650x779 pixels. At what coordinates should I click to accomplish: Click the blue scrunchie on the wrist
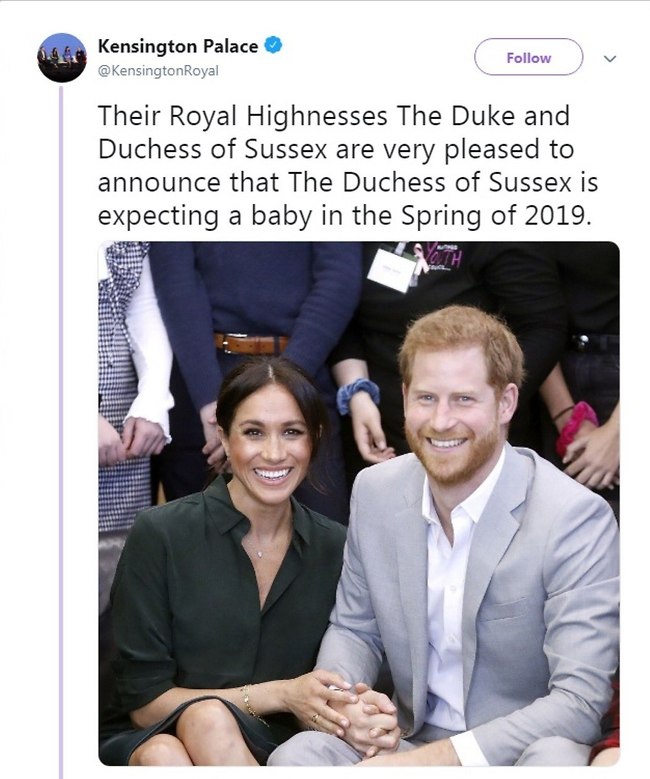pyautogui.click(x=357, y=395)
